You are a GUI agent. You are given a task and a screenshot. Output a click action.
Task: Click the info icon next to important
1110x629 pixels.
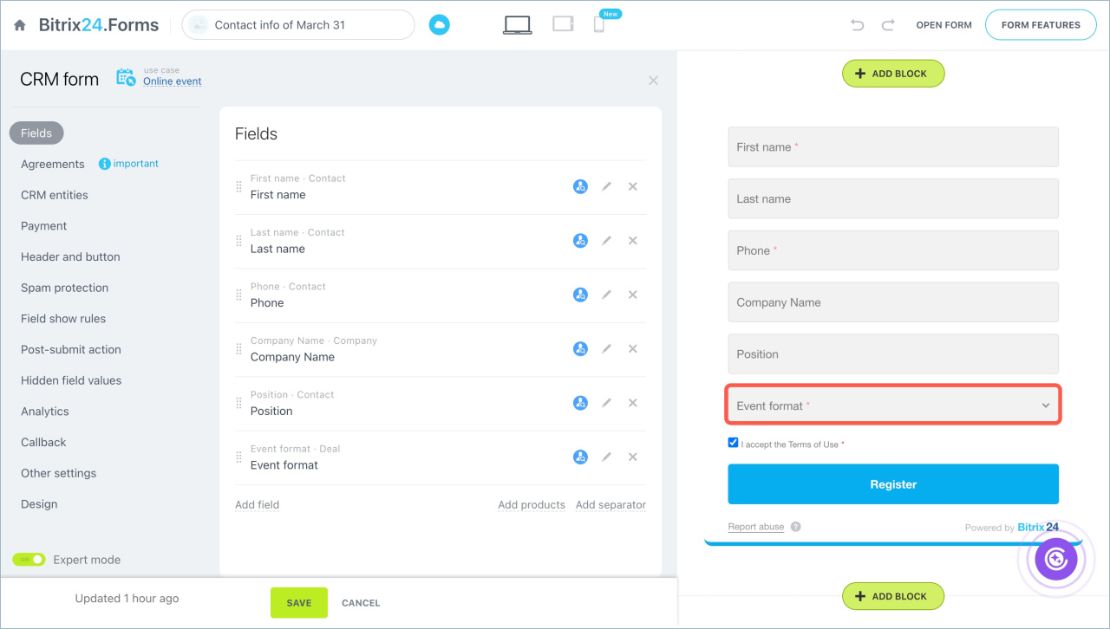pos(104,164)
